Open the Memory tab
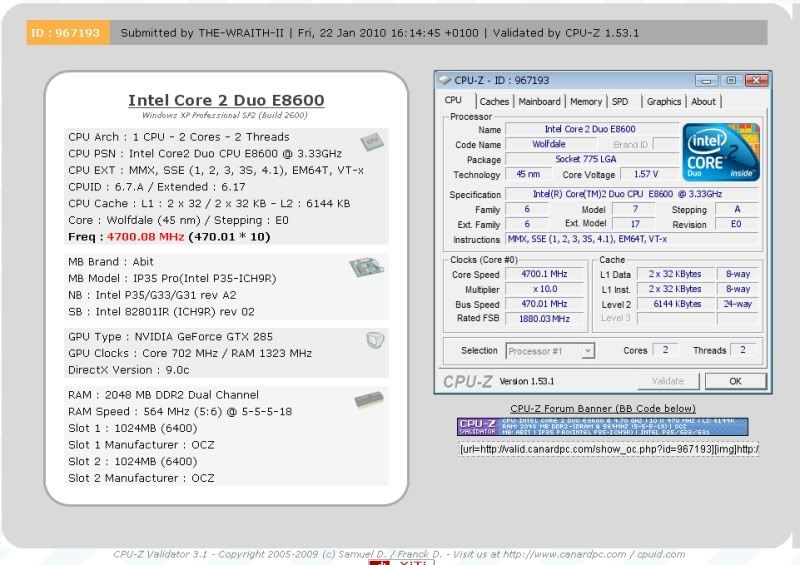The image size is (800, 565). click(x=586, y=102)
